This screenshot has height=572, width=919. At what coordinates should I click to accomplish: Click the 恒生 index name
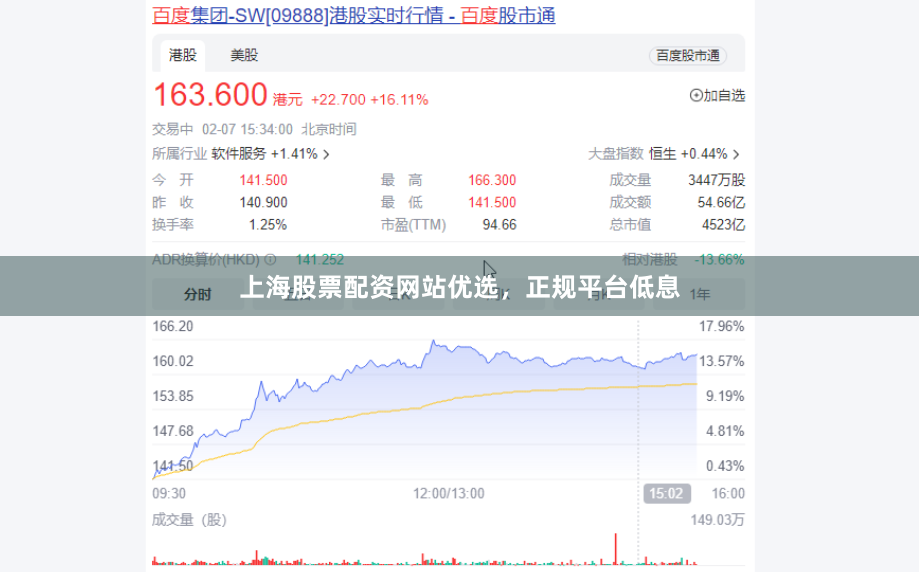(x=663, y=154)
